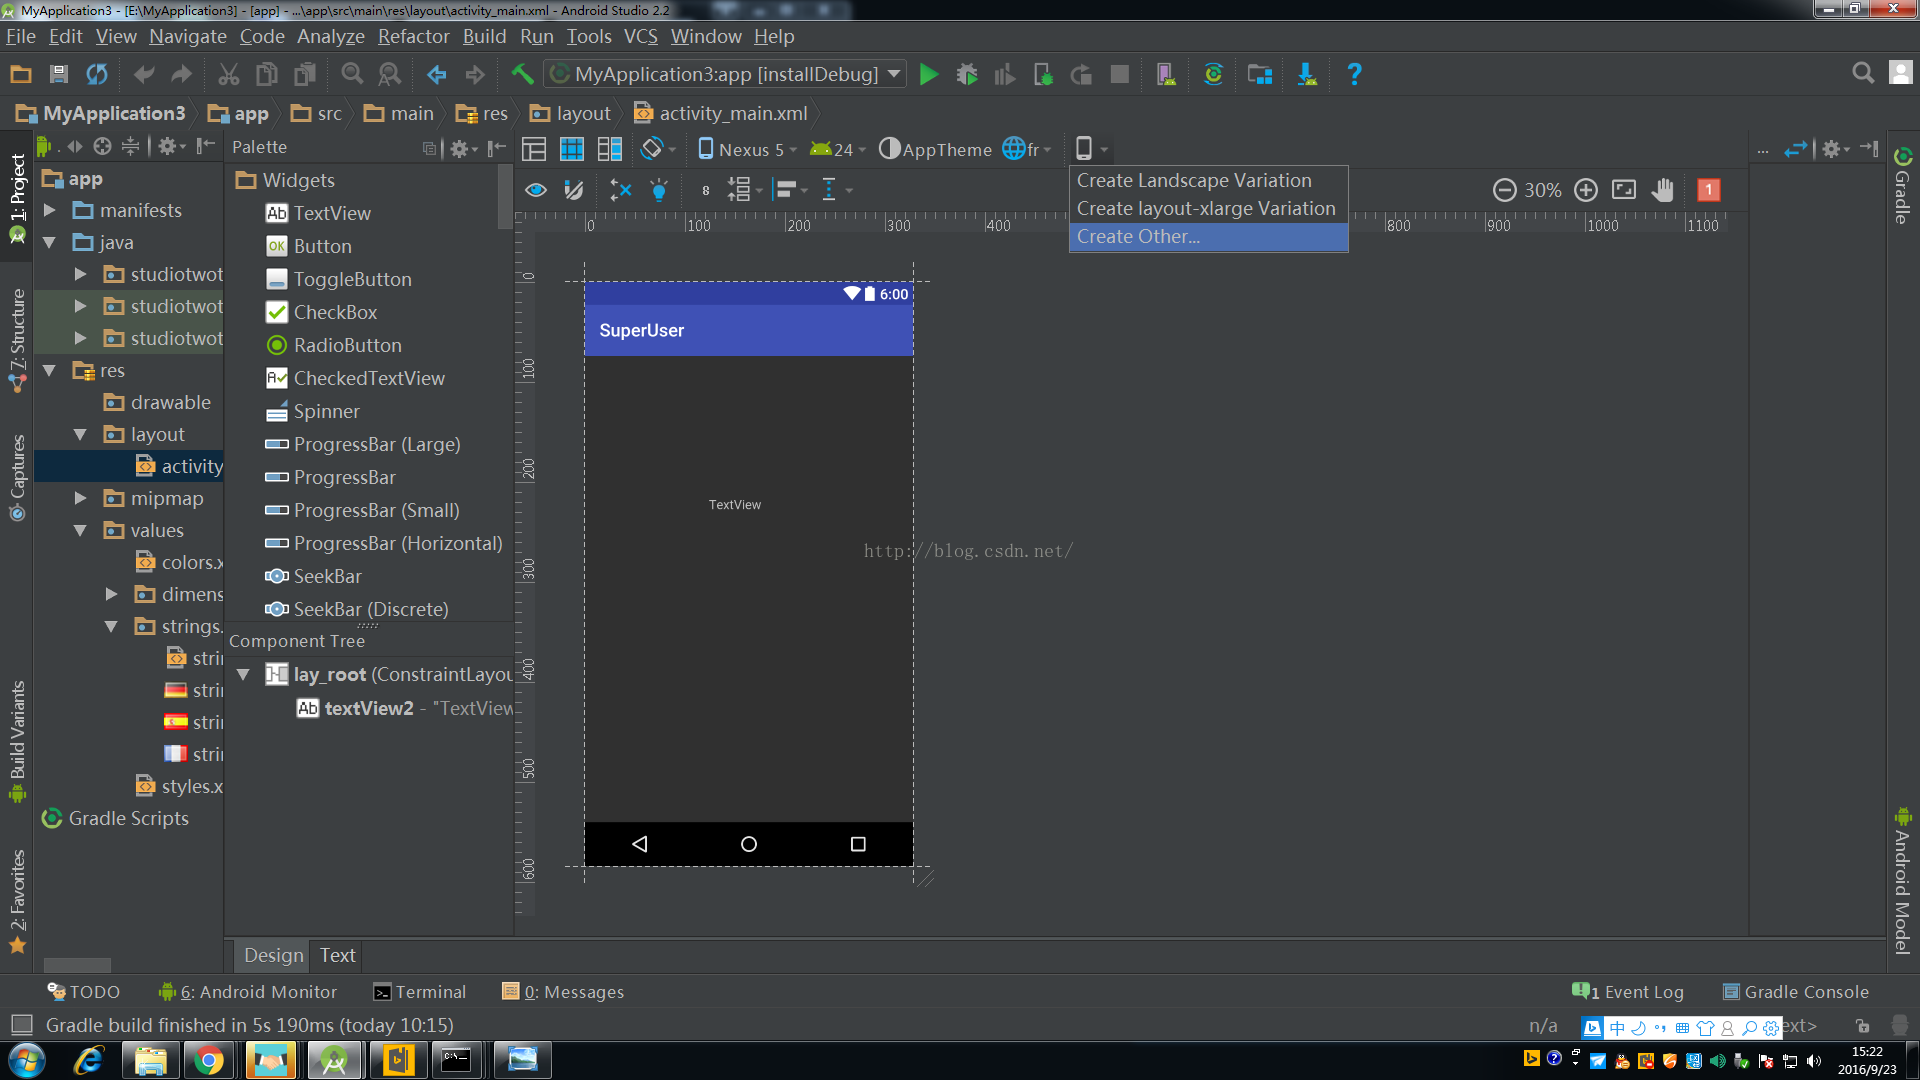The height and width of the screenshot is (1080, 1920).
Task: Open Google Chrome from the taskbar
Action: (x=209, y=1060)
